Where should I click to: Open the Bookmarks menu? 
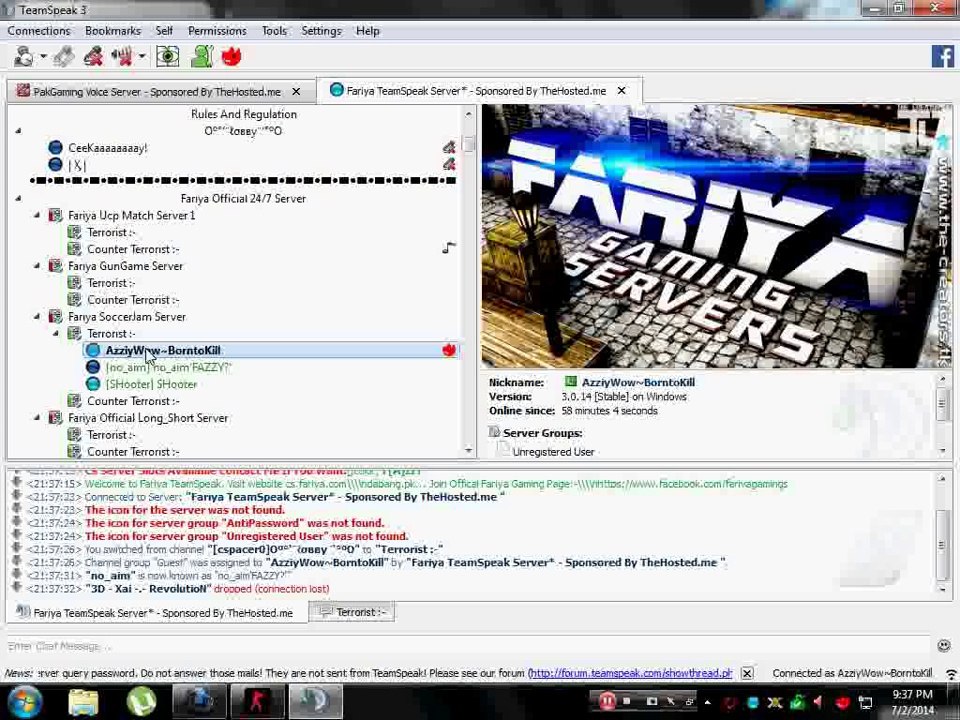pos(113,31)
